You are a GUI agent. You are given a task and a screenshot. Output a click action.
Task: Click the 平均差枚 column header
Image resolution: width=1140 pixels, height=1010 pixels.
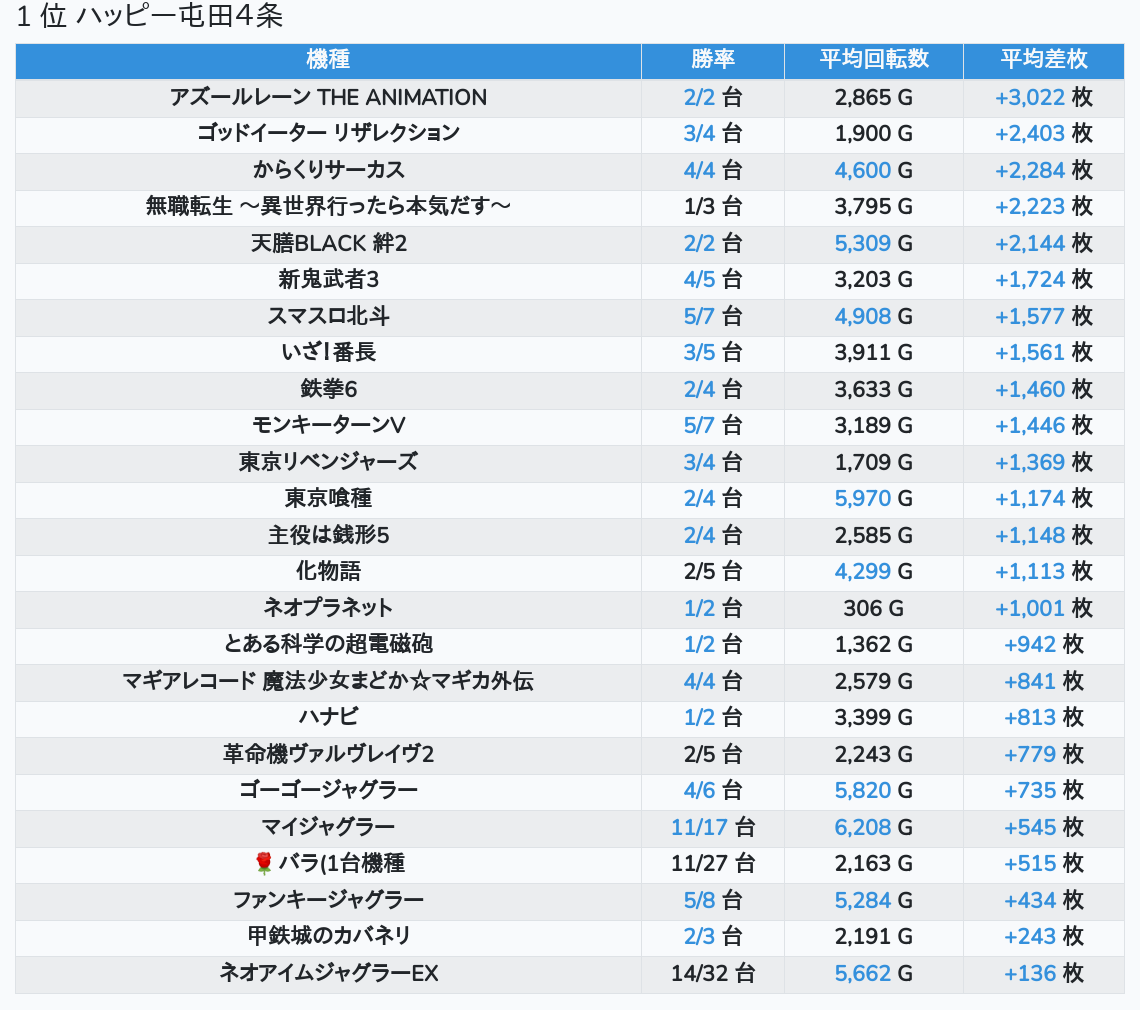(1043, 60)
